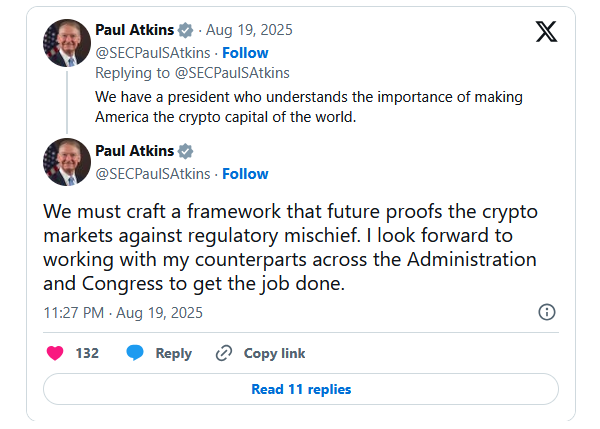Follow Paul Atkins from the main tweet

pyautogui.click(x=245, y=174)
